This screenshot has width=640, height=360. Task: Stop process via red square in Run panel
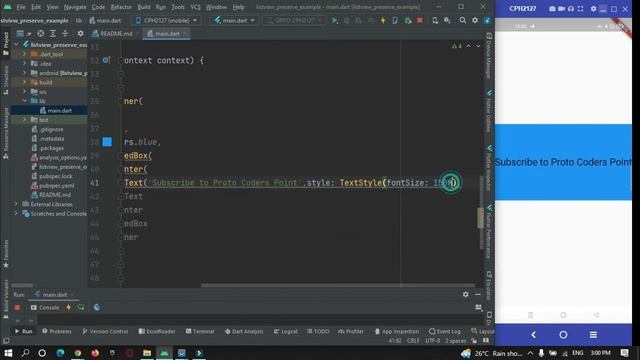tap(17, 308)
